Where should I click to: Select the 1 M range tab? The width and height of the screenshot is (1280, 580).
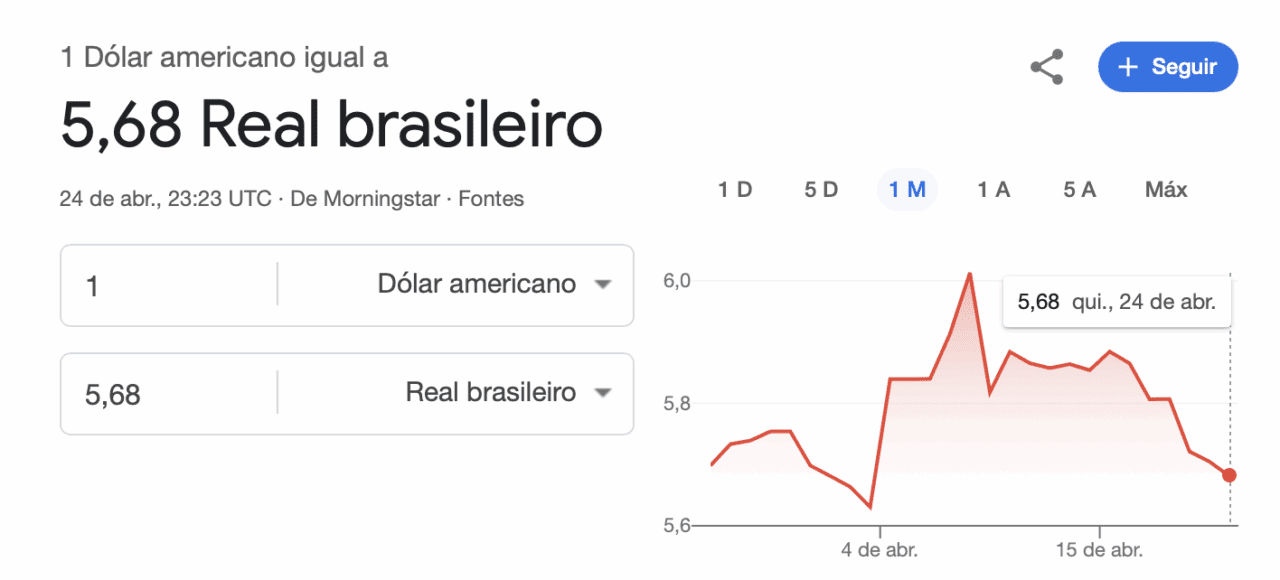[907, 190]
